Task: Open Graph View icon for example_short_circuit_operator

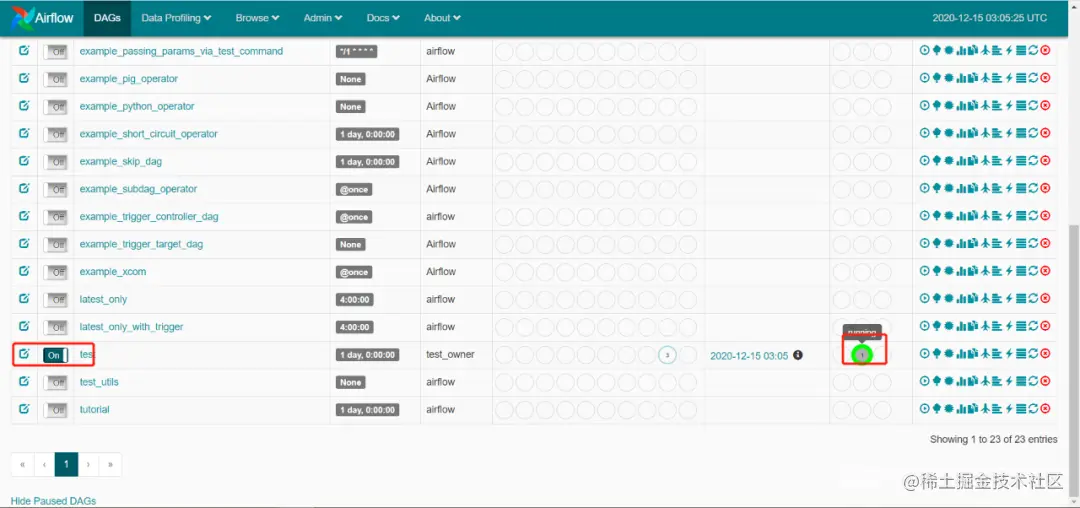Action: point(949,134)
